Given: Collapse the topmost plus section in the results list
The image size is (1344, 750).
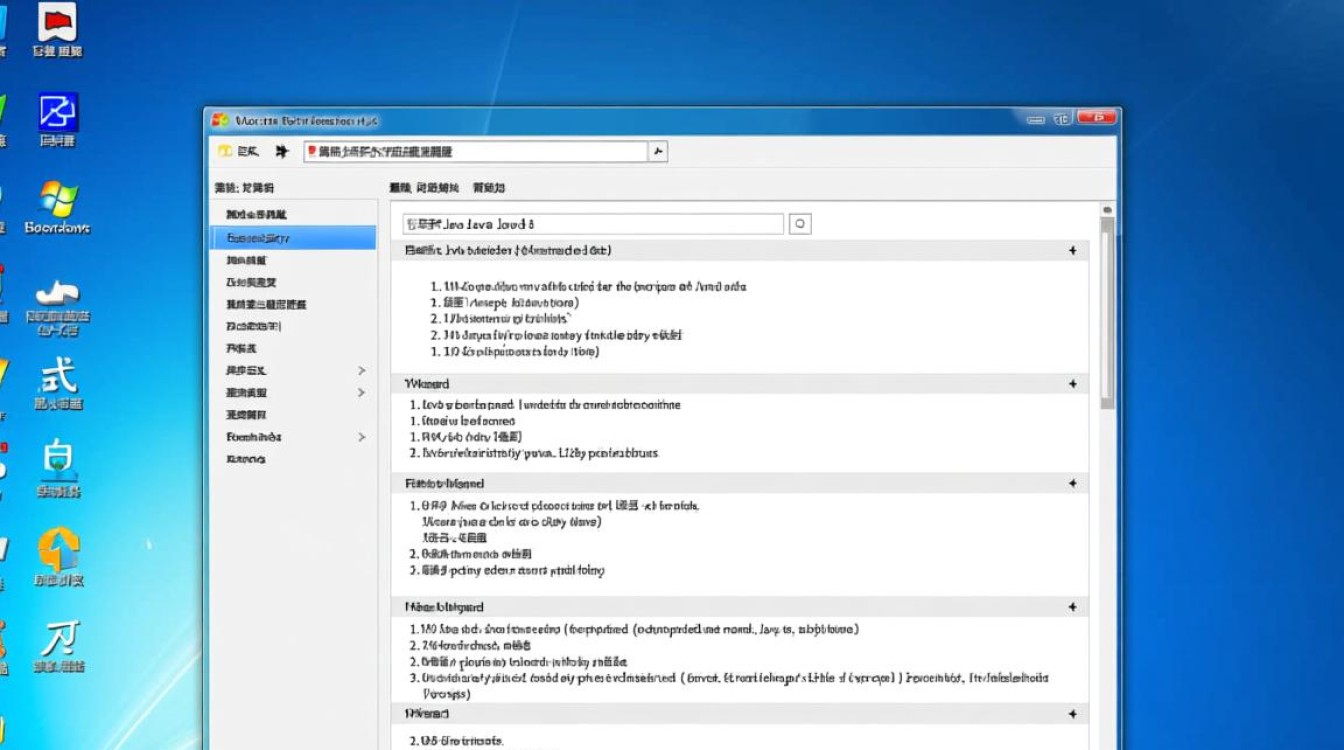Looking at the screenshot, I should [1071, 250].
